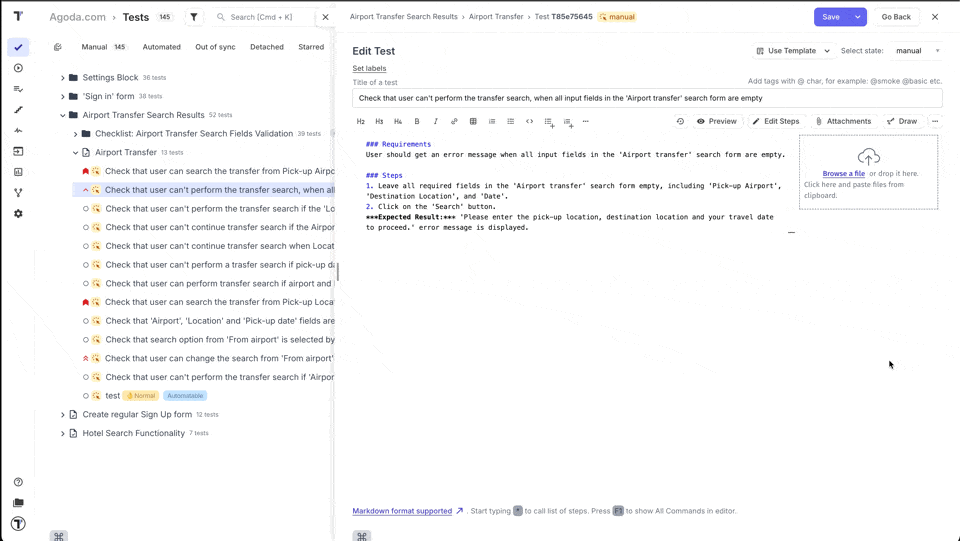Collapse the Airport Transfer Search Results folder

coord(63,115)
